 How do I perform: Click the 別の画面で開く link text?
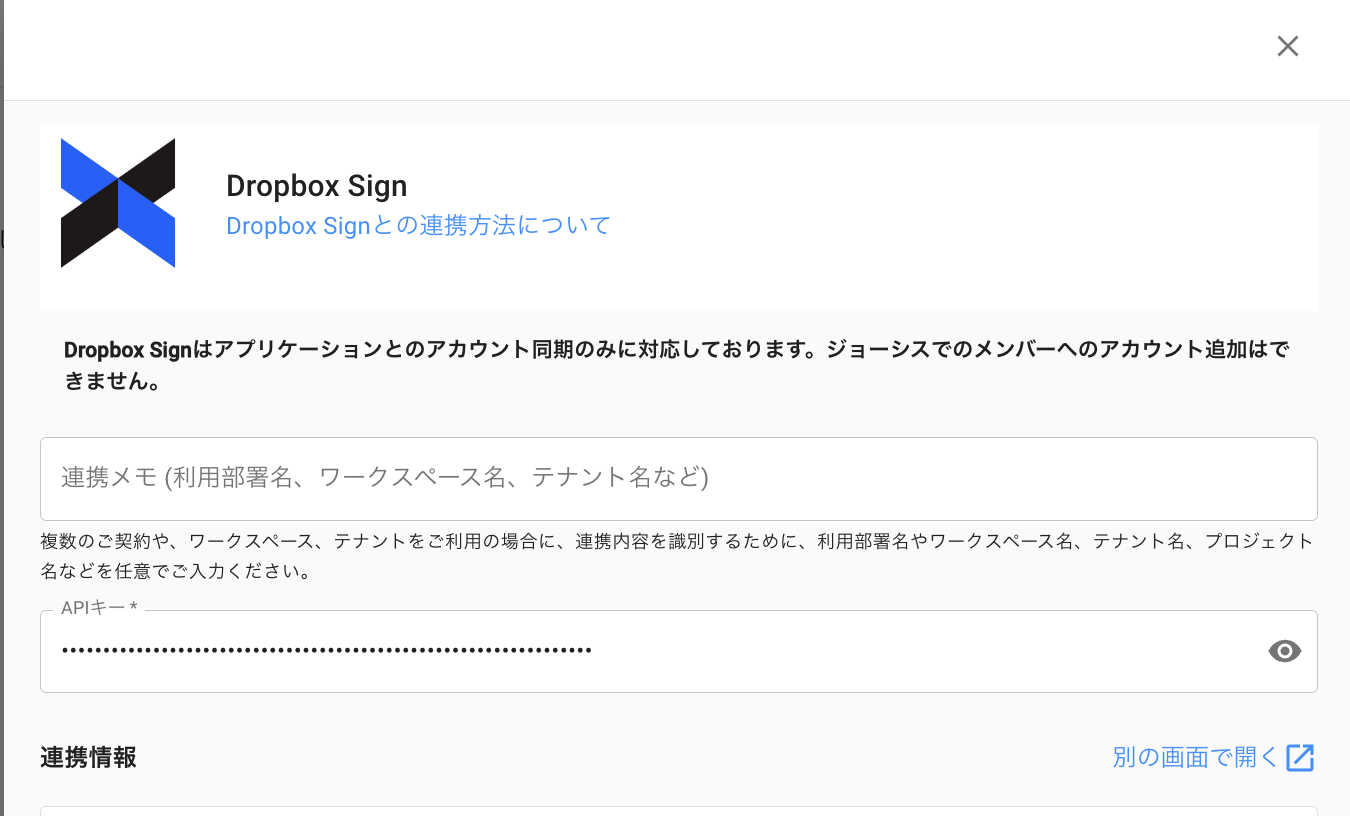(1195, 757)
